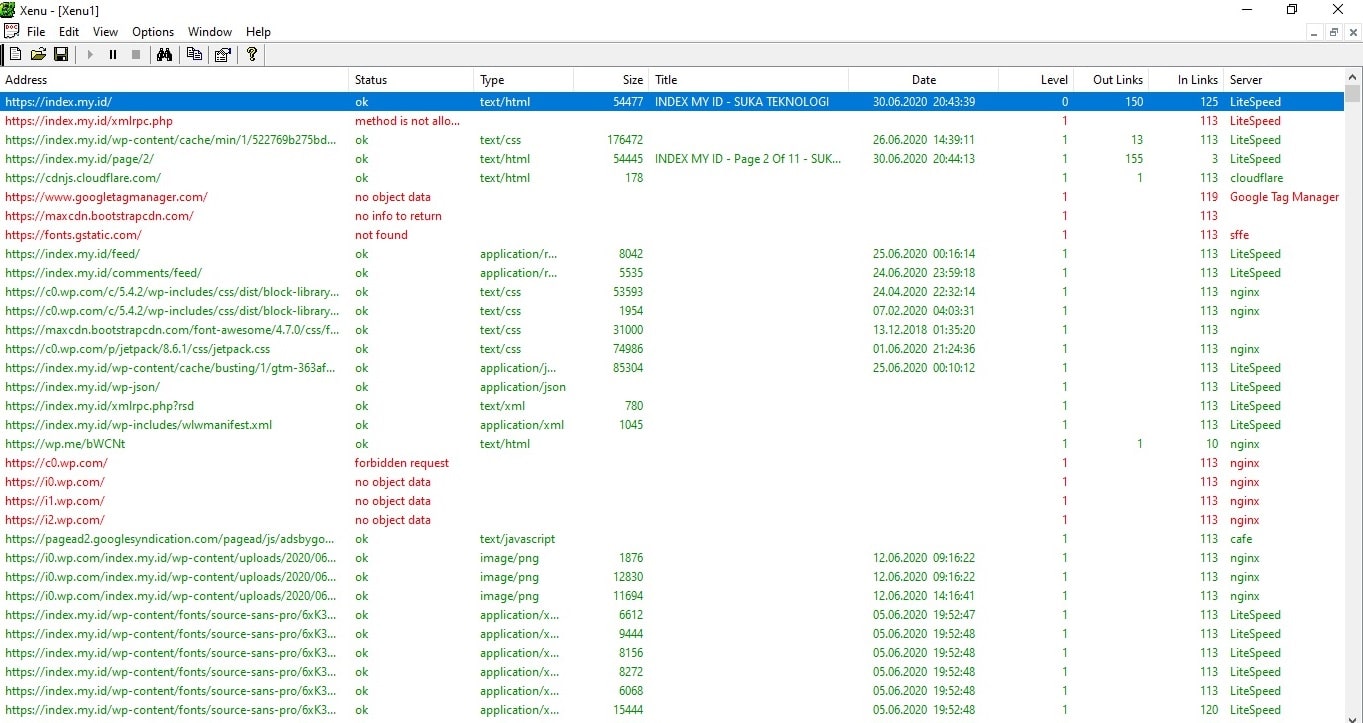The height and width of the screenshot is (723, 1363).
Task: Select the https://i0.wp.com/ row
Action: 672,481
